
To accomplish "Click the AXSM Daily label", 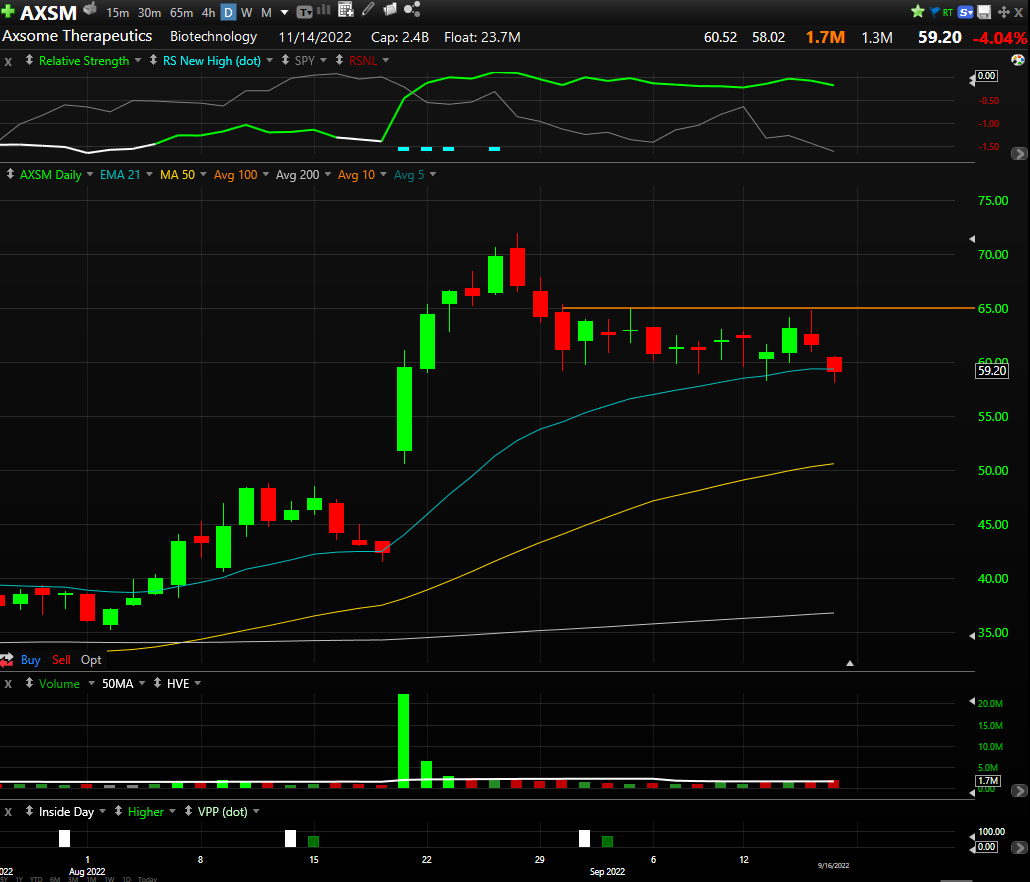I will point(51,175).
